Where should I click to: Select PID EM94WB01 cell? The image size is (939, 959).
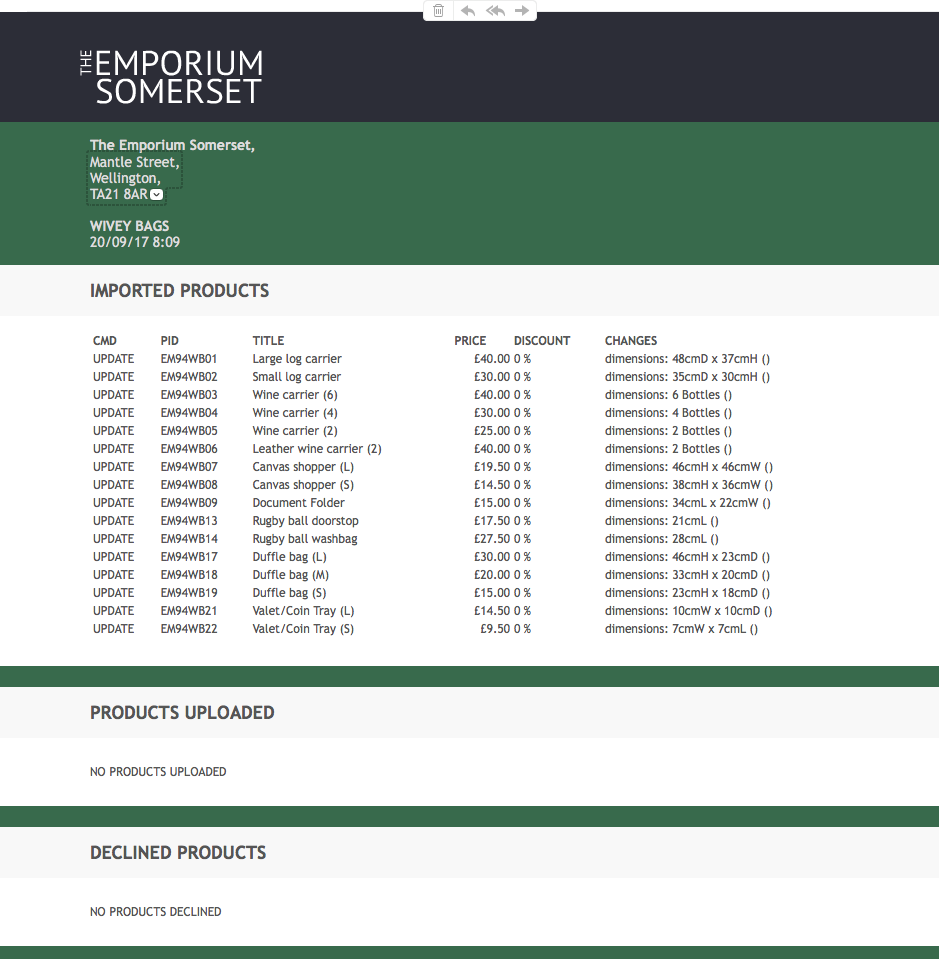tap(188, 359)
